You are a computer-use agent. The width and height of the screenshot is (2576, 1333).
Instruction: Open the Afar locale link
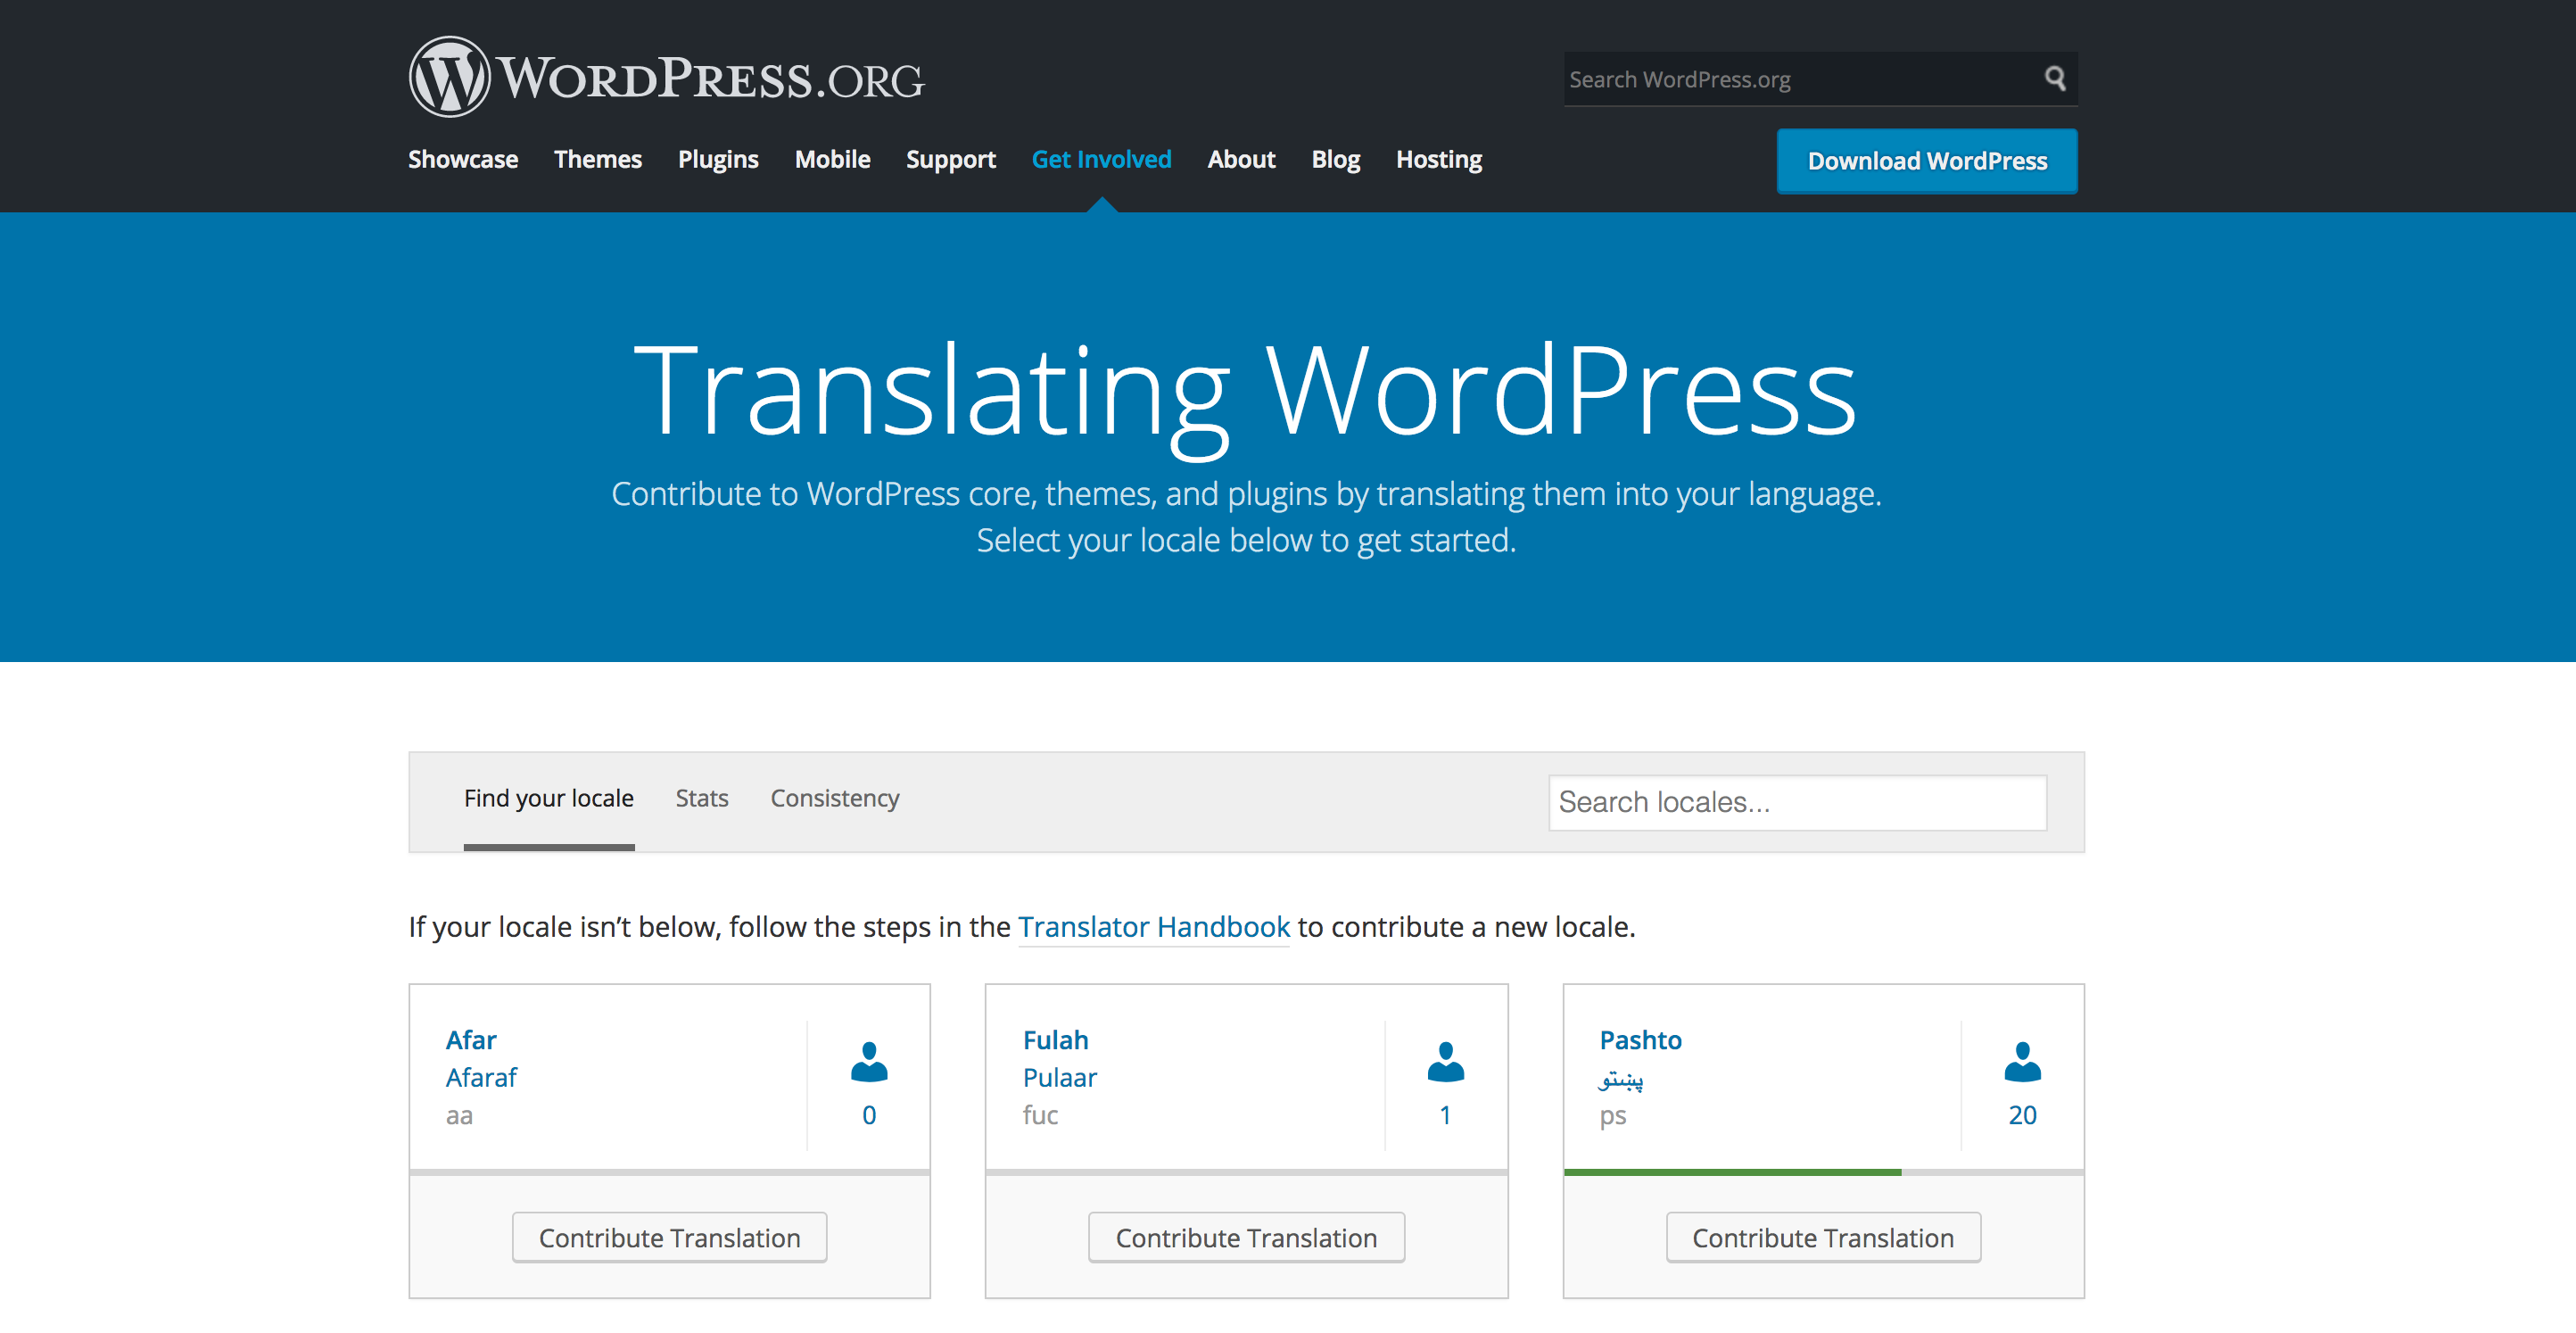(471, 1040)
